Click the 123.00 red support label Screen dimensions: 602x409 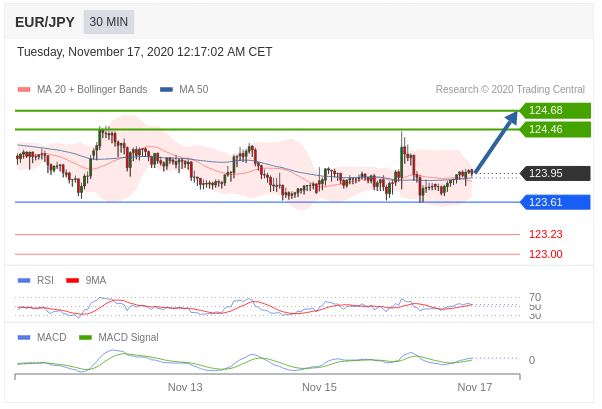(545, 254)
